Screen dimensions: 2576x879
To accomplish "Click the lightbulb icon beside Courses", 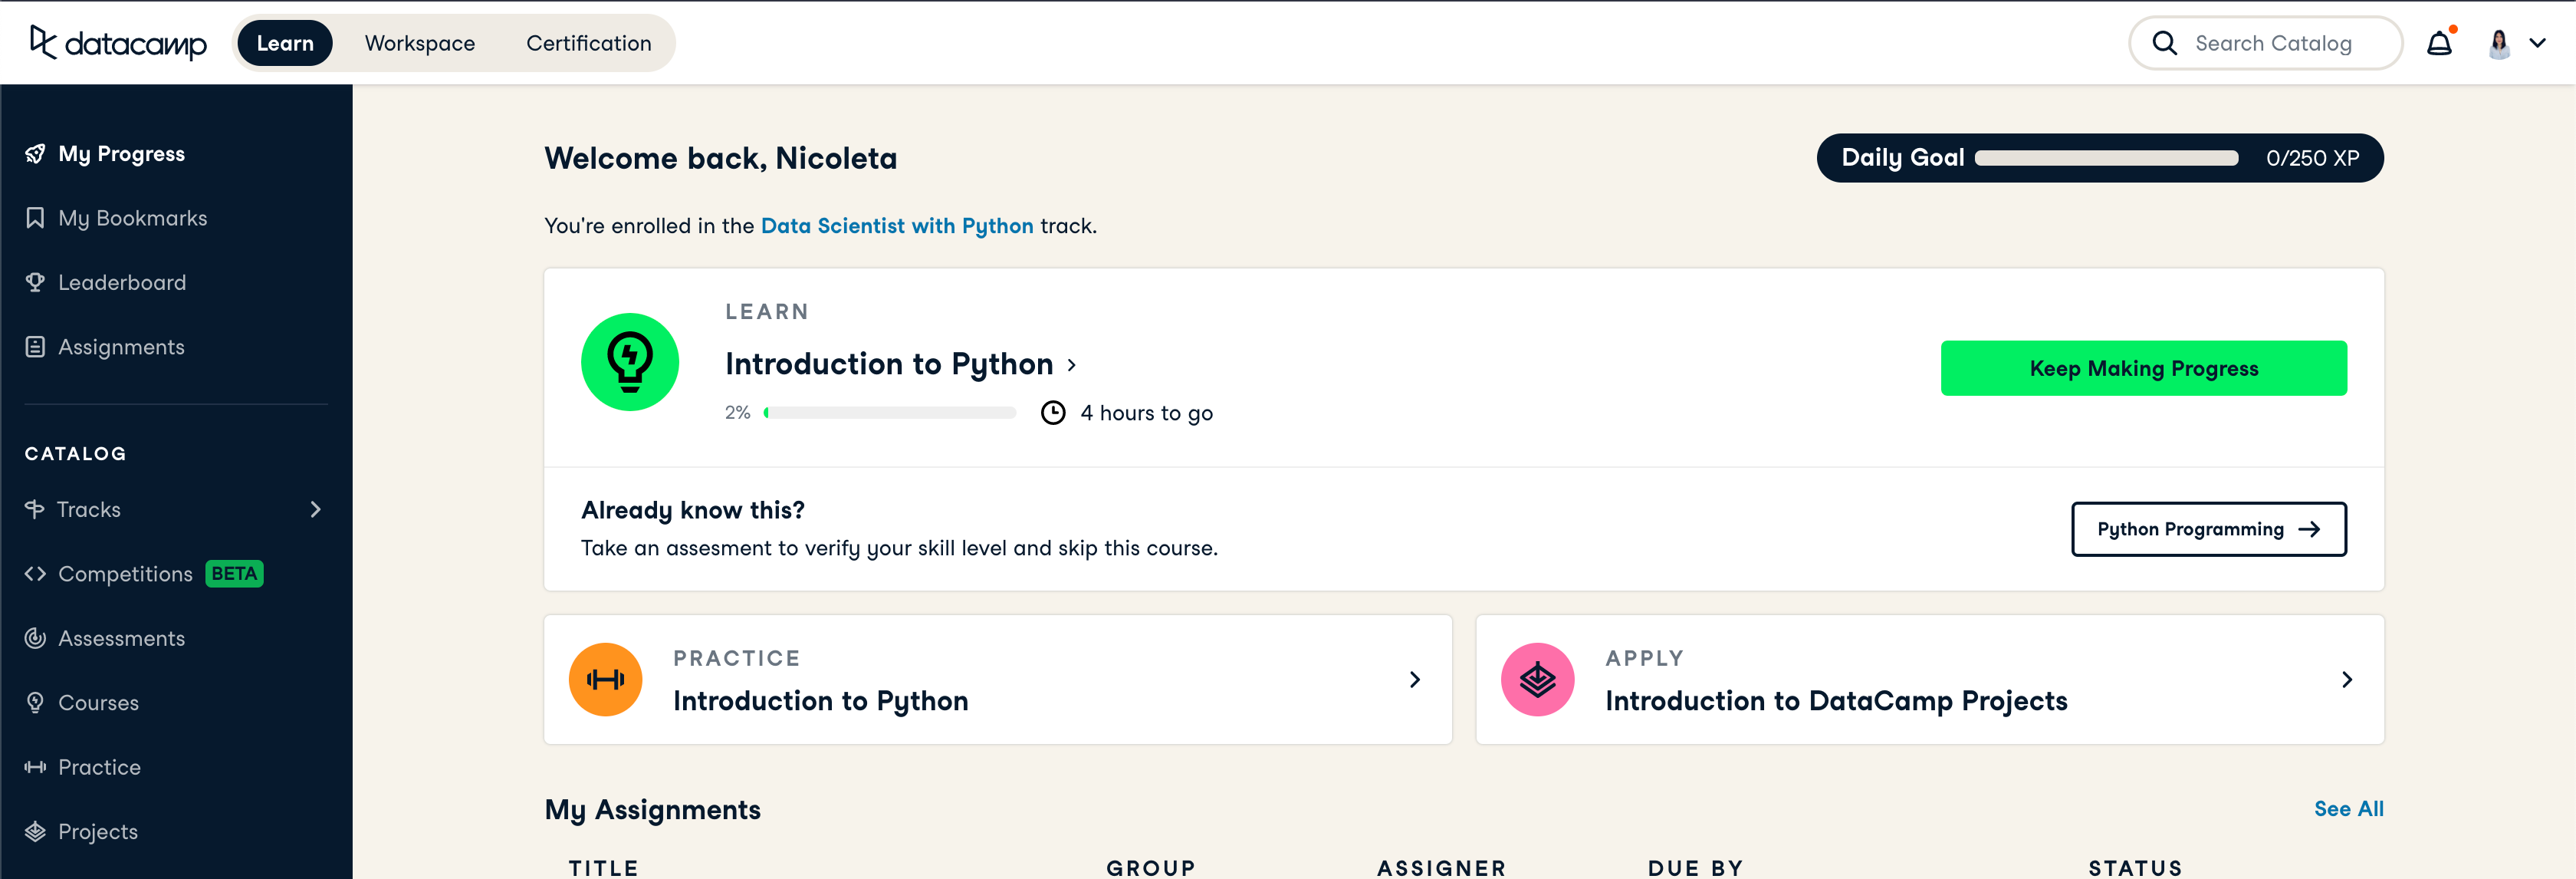I will (x=35, y=703).
